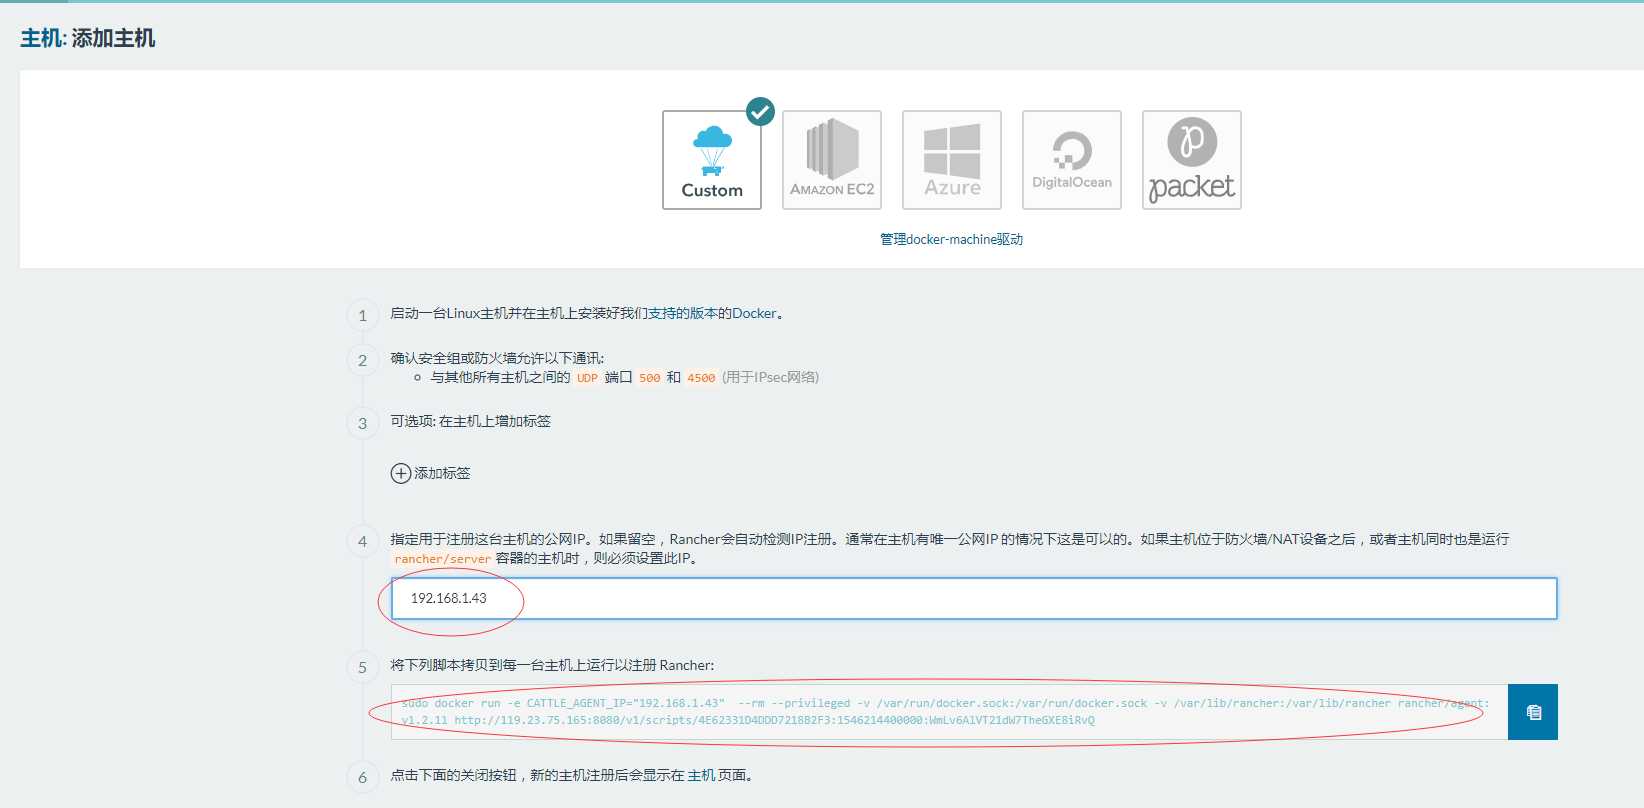Click the 主机 breadcrumb in the header

point(41,38)
